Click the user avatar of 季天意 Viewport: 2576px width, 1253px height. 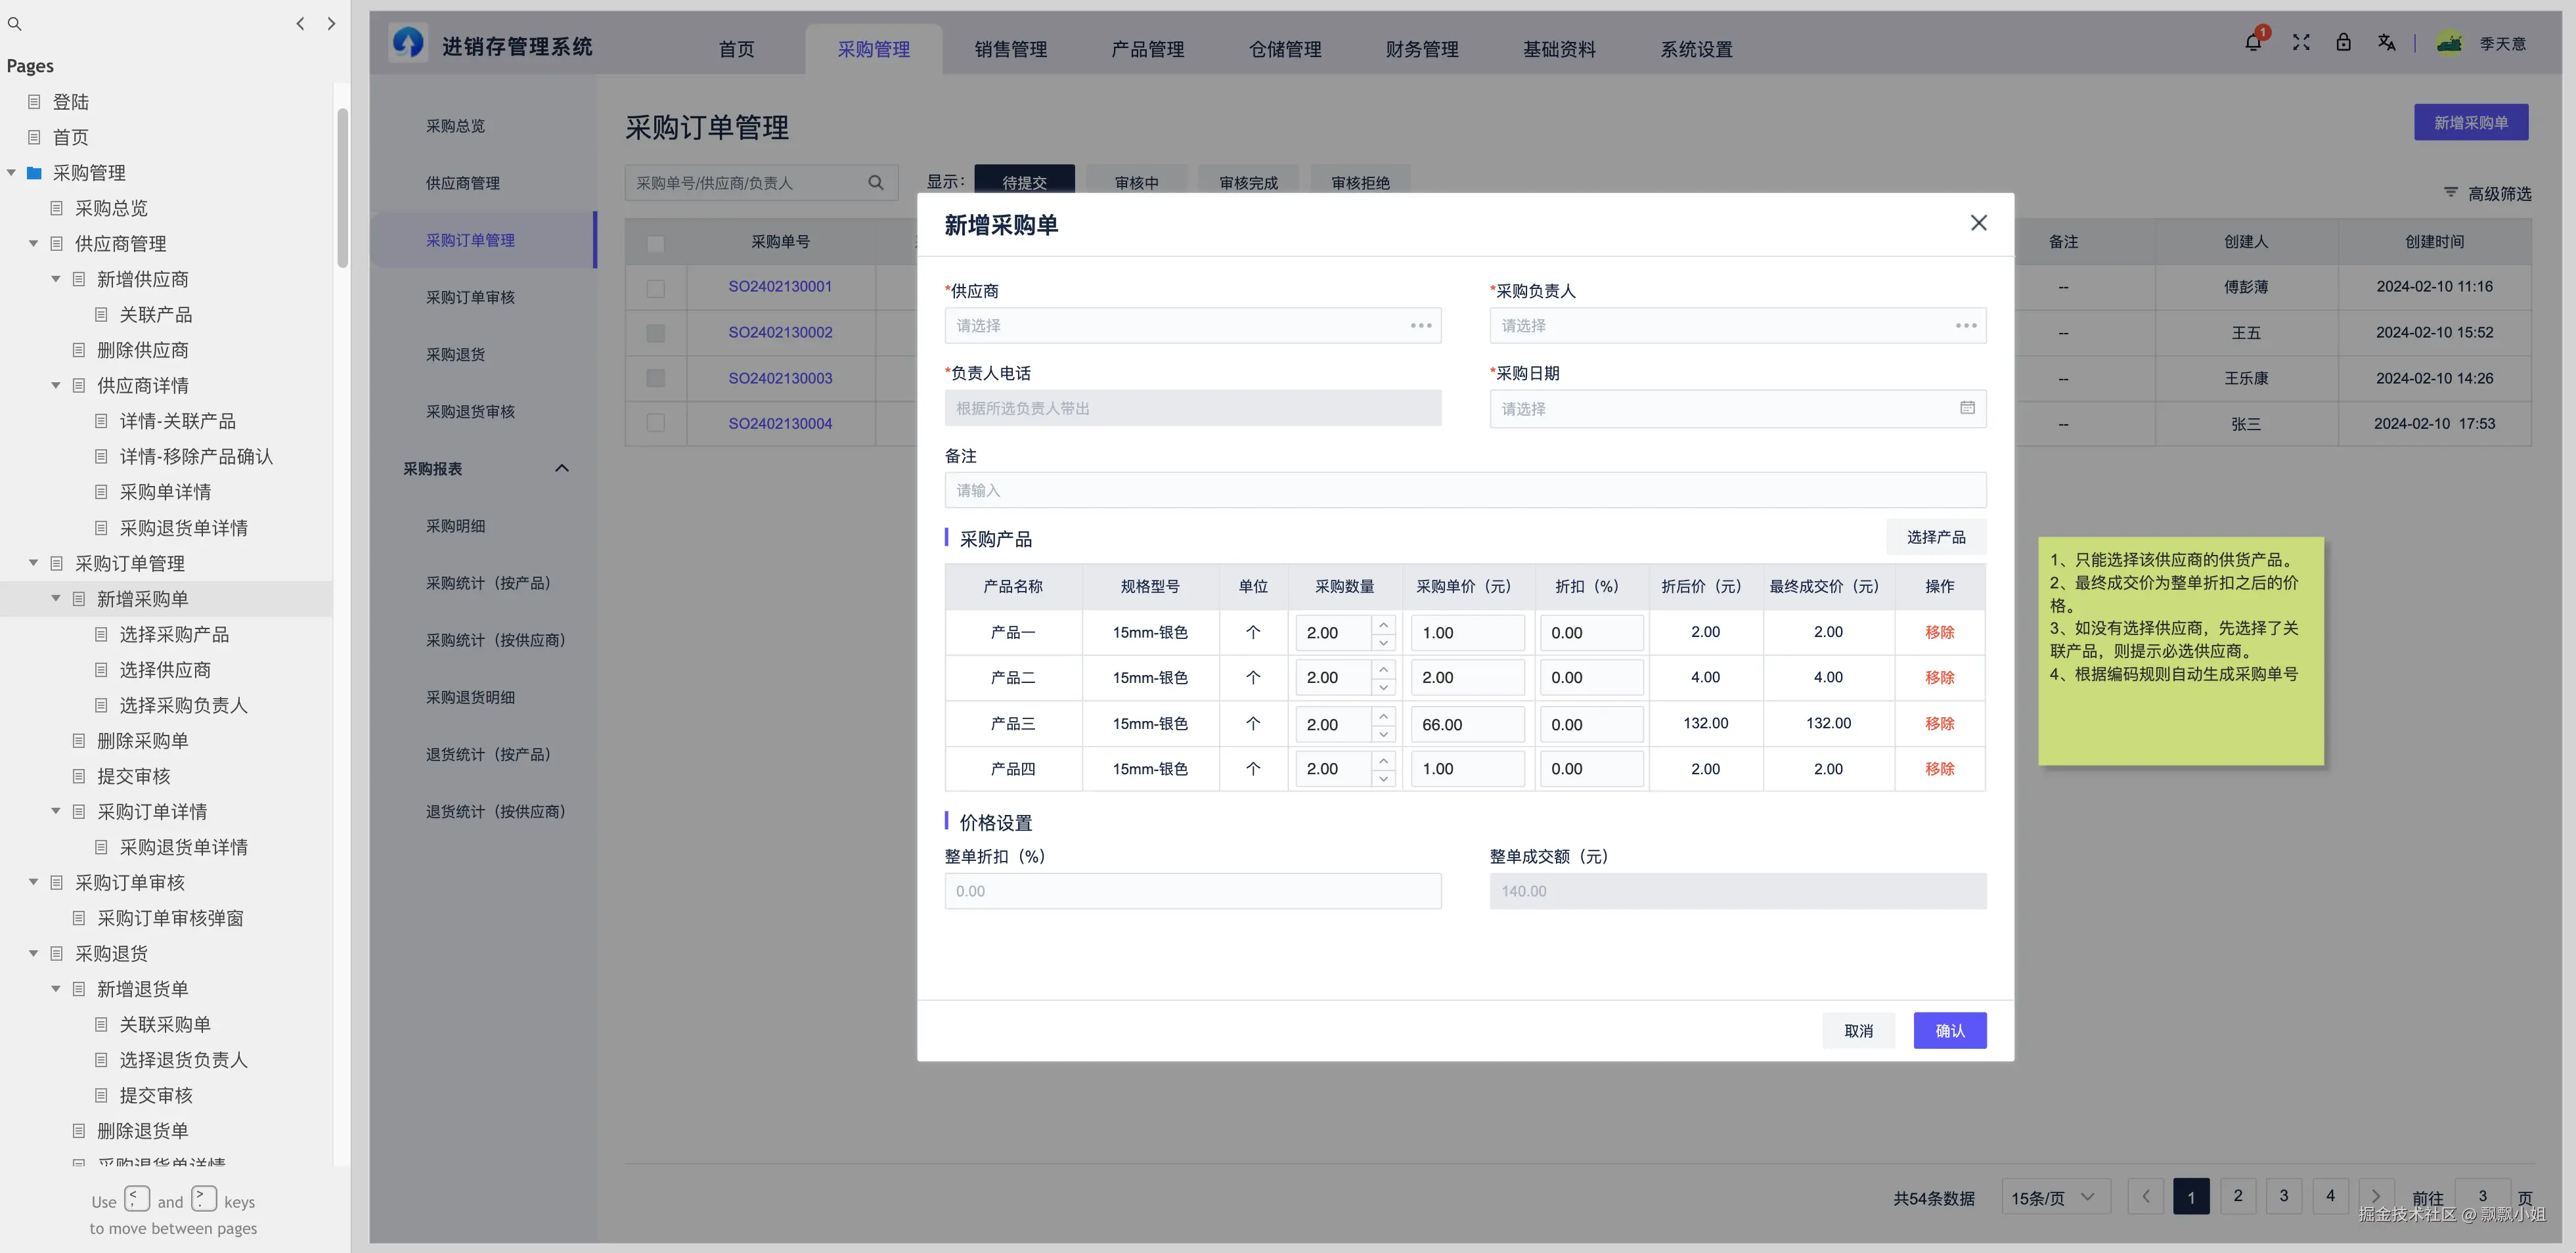[x=2449, y=42]
